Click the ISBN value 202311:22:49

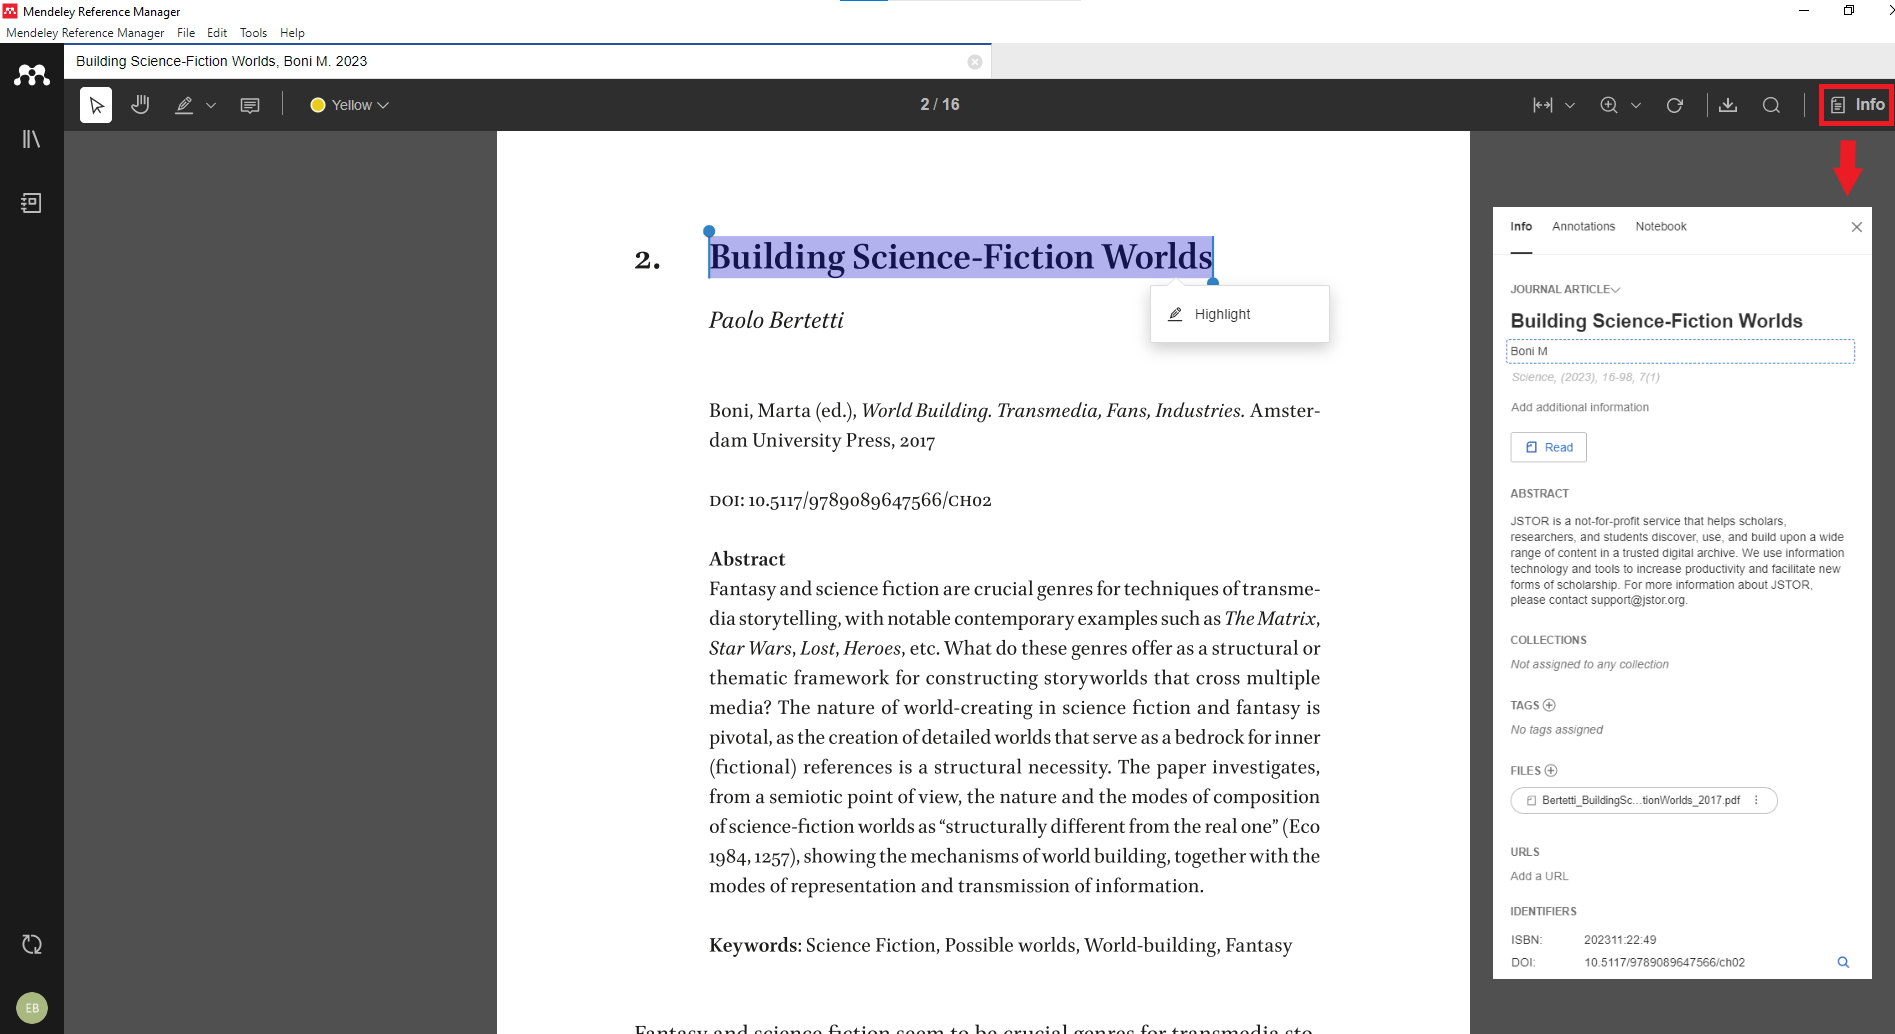(1620, 940)
